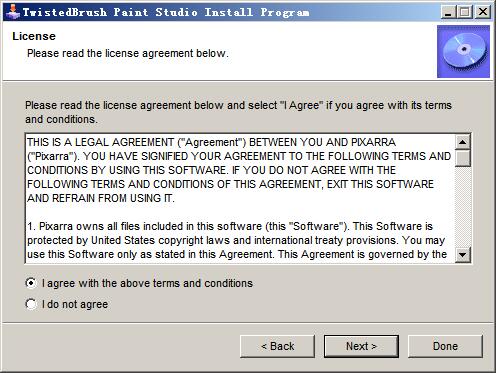Close the TwistedBrush install window
The height and width of the screenshot is (373, 496).
pos(483,12)
